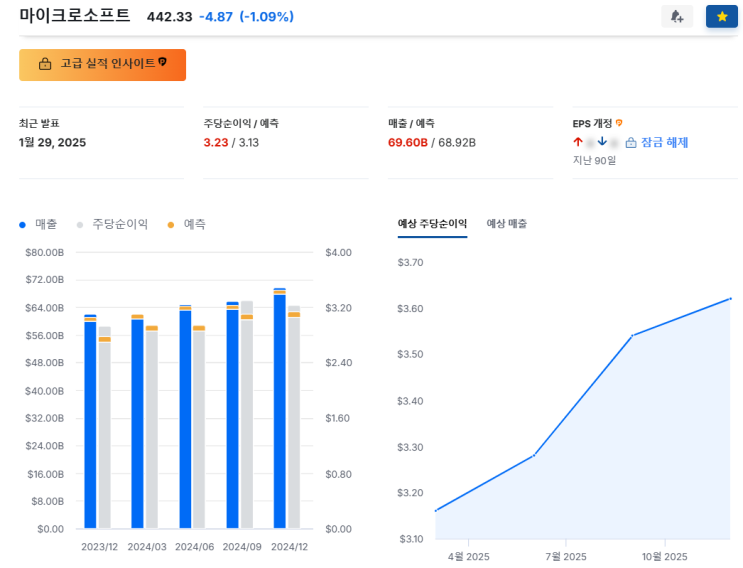
Task: Click the 마이크로소프트 stock title
Action: (x=74, y=16)
